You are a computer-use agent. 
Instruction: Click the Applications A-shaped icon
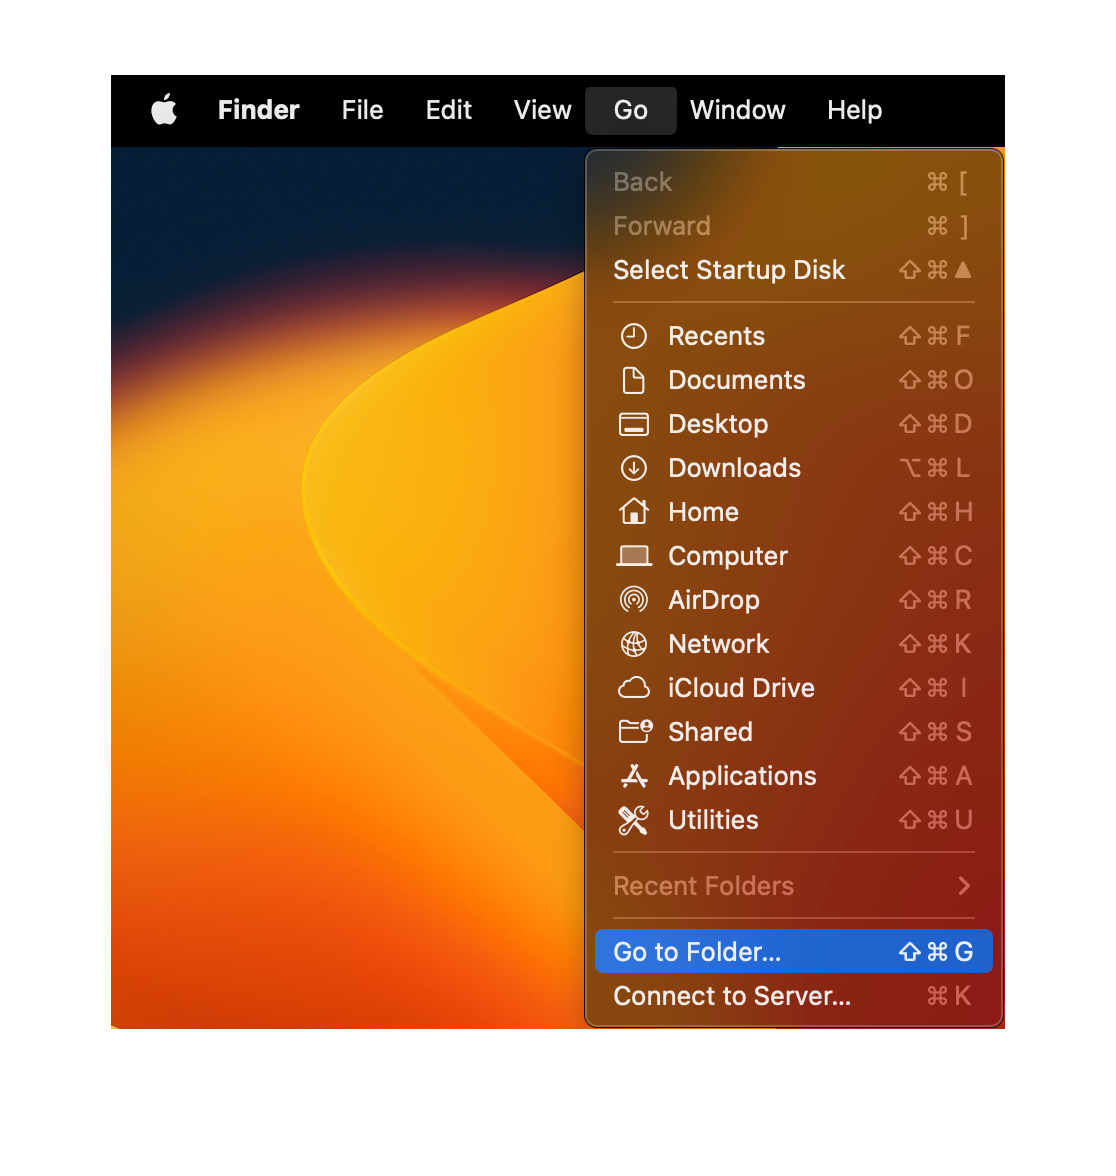634,776
